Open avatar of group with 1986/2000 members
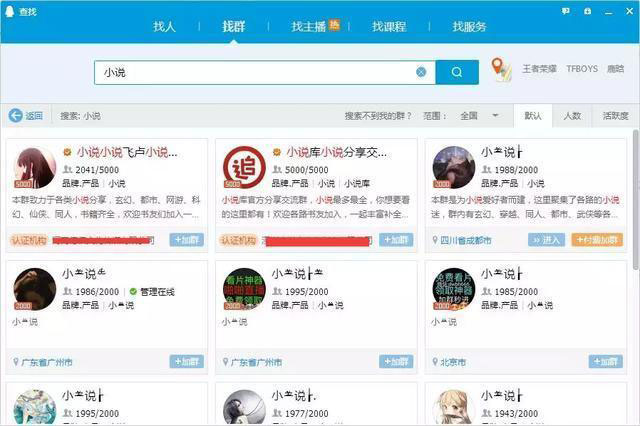The width and height of the screenshot is (640, 426). (35, 289)
